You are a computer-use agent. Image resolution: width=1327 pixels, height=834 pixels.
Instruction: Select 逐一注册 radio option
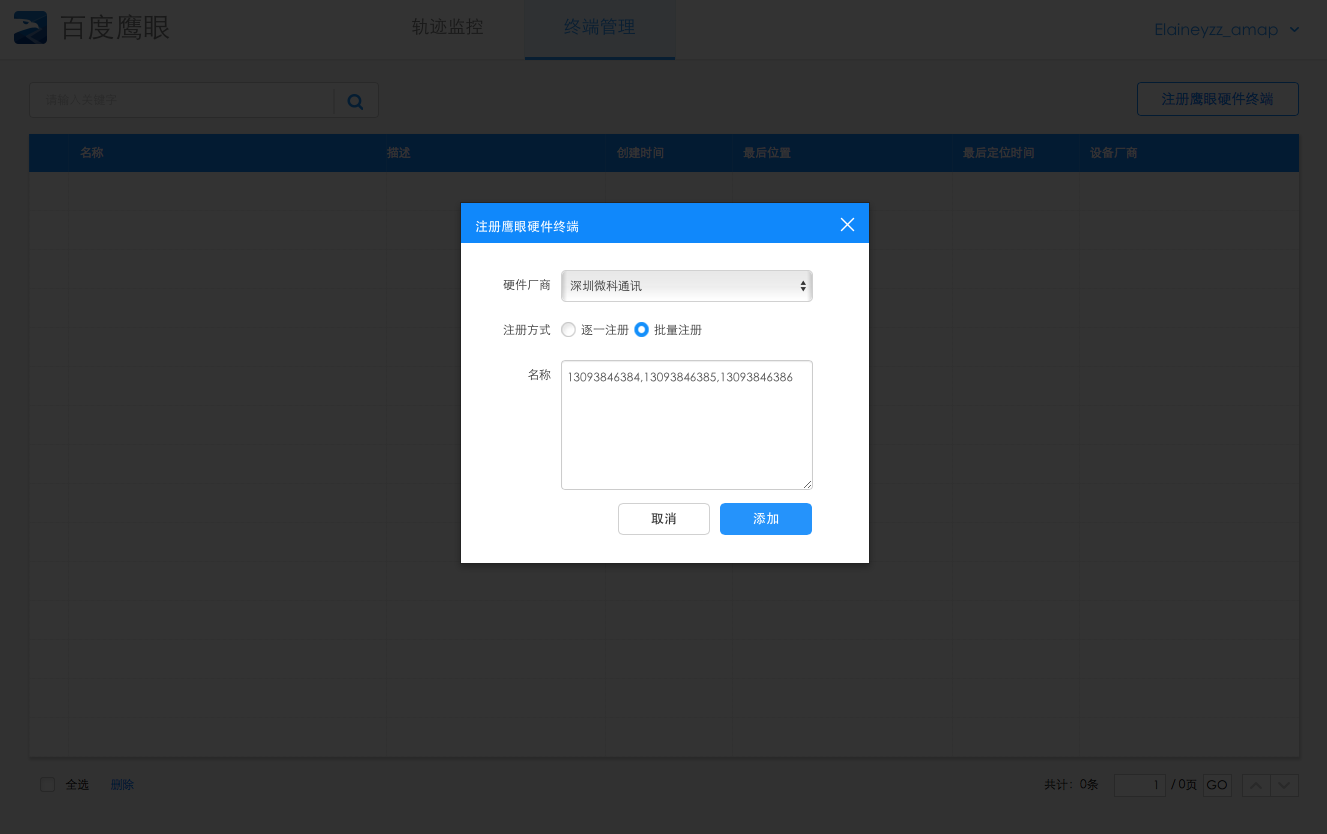coord(569,330)
